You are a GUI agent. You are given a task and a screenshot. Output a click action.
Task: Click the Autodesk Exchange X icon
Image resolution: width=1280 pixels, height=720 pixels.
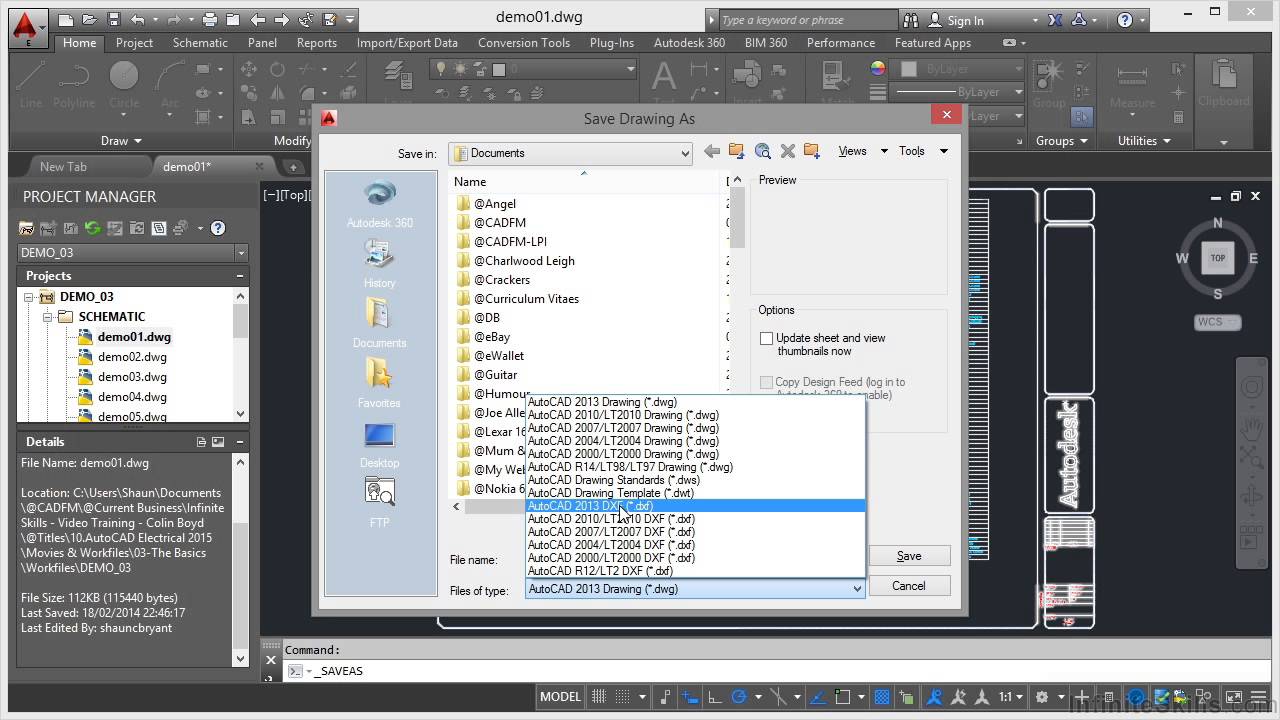tap(1055, 20)
